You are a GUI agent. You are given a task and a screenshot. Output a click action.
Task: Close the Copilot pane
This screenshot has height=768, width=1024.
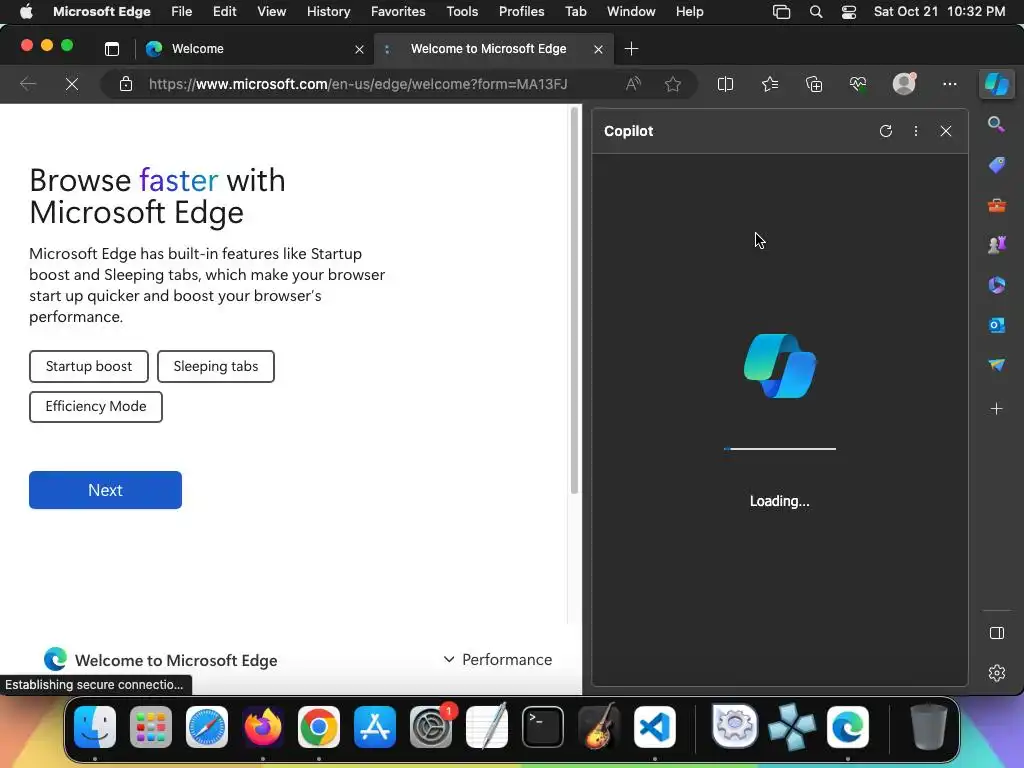[946, 131]
